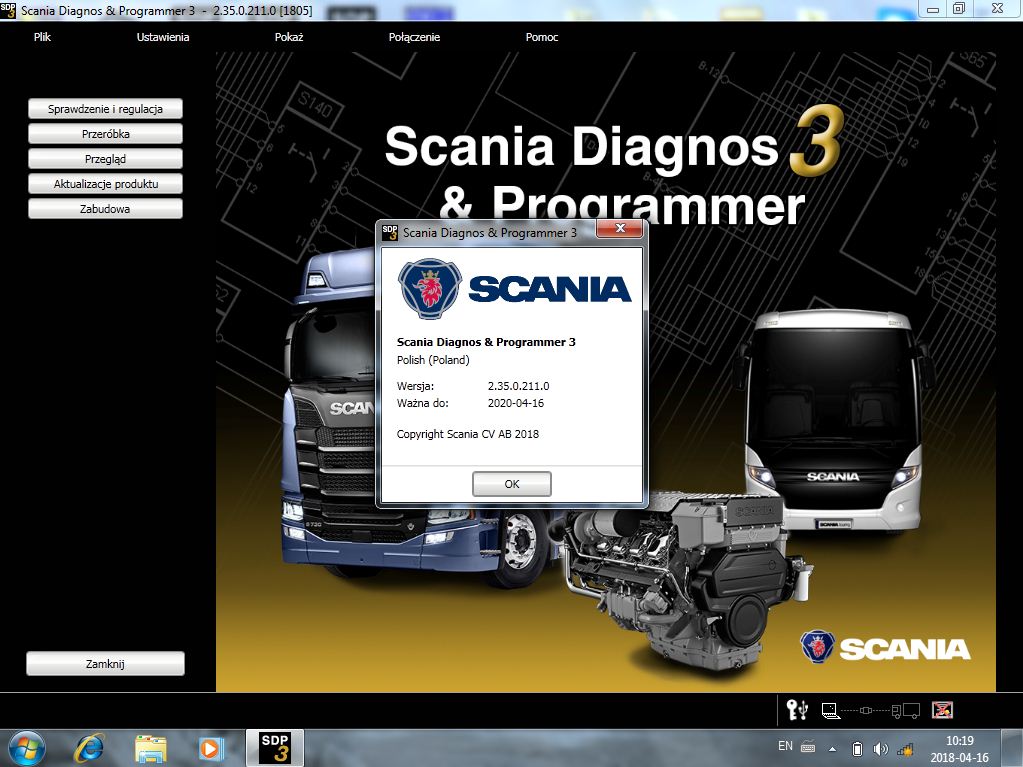The image size is (1023, 767).
Task: Click the computer-to-vehicle connection status icon
Action: click(870, 710)
